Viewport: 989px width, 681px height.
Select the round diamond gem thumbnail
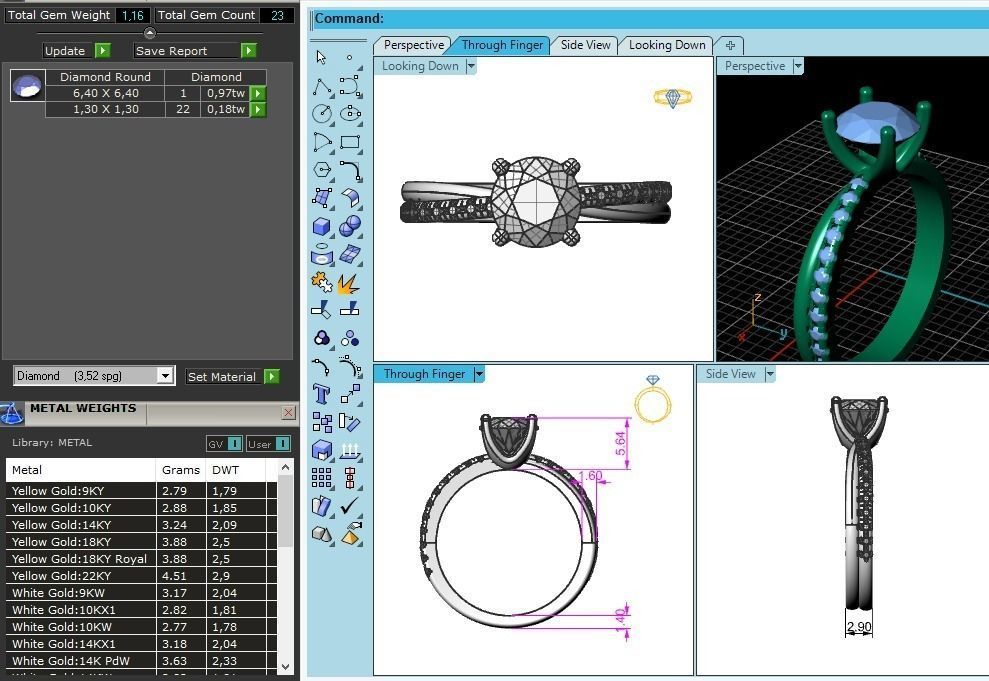[x=28, y=86]
